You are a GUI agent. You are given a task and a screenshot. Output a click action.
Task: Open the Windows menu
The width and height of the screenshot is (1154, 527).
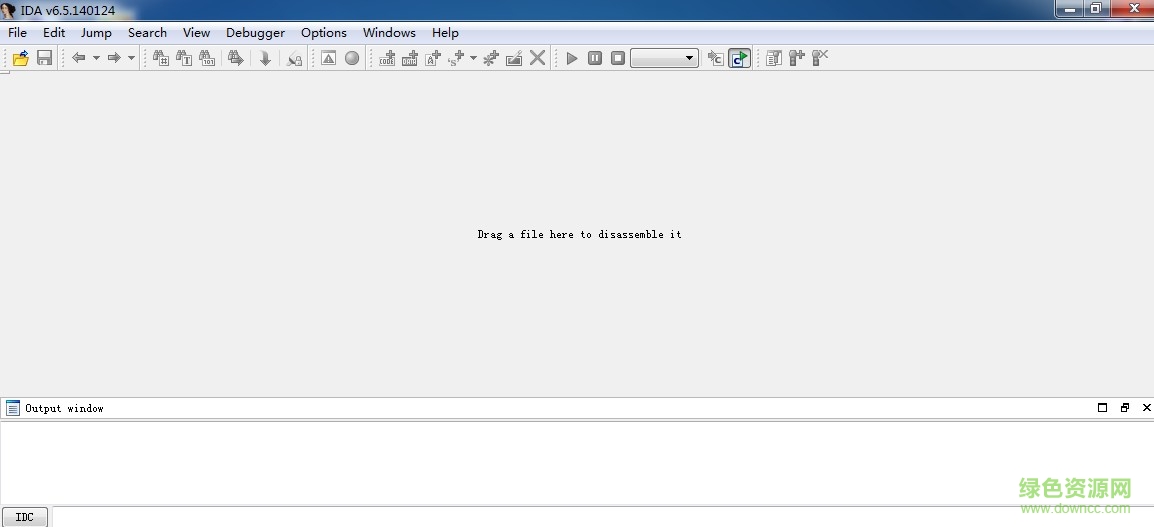pos(389,32)
